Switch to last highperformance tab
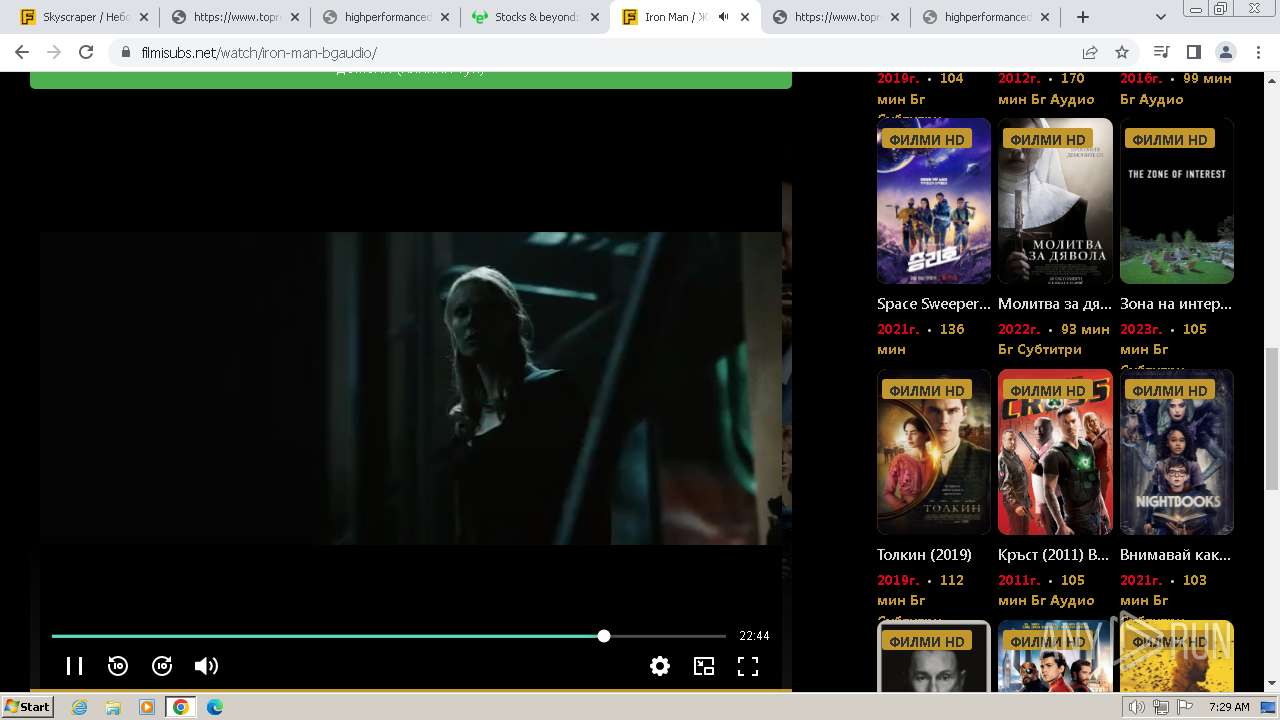 [984, 17]
